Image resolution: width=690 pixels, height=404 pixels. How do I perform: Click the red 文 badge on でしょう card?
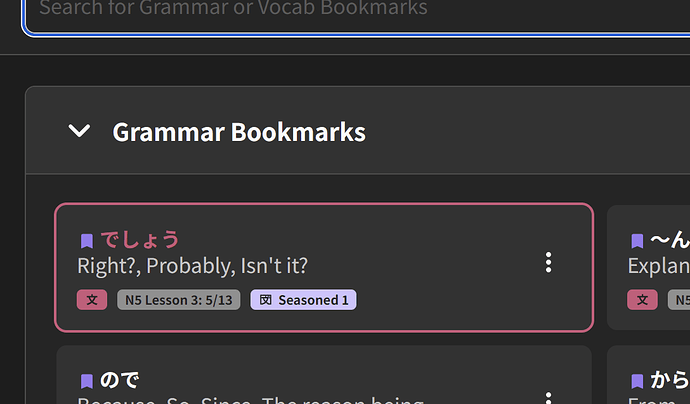pyautogui.click(x=92, y=300)
